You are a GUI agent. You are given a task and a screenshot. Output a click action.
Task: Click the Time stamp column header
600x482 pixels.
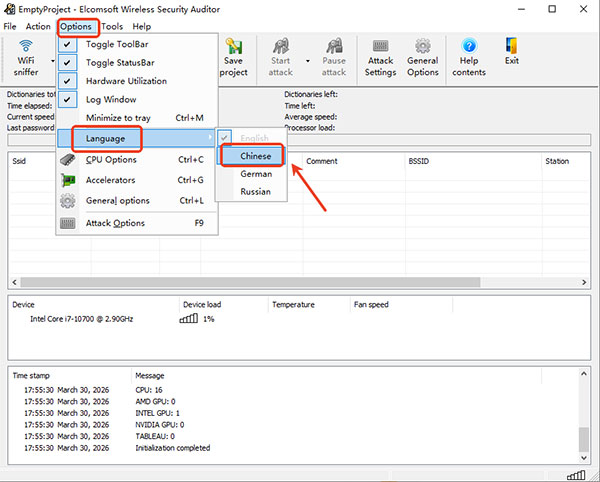pyautogui.click(x=70, y=375)
